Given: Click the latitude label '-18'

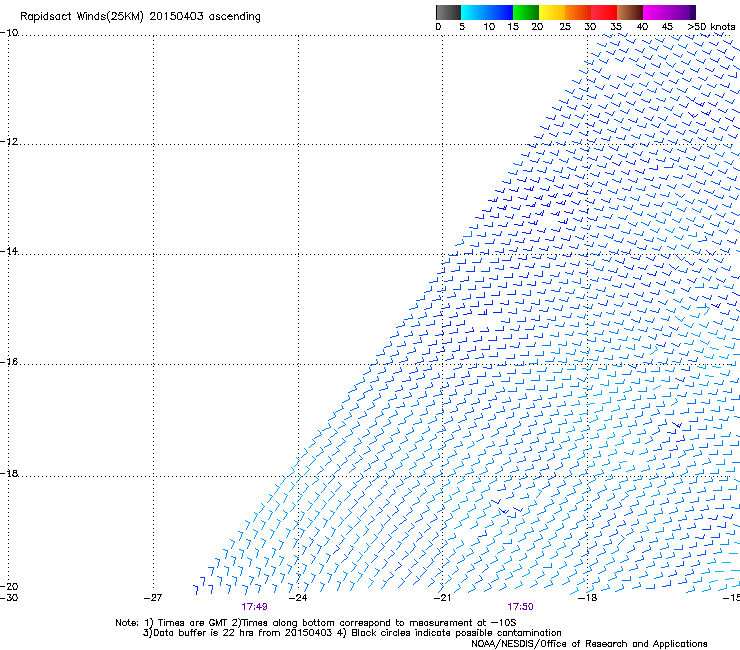Looking at the screenshot, I should pyautogui.click(x=9, y=473).
